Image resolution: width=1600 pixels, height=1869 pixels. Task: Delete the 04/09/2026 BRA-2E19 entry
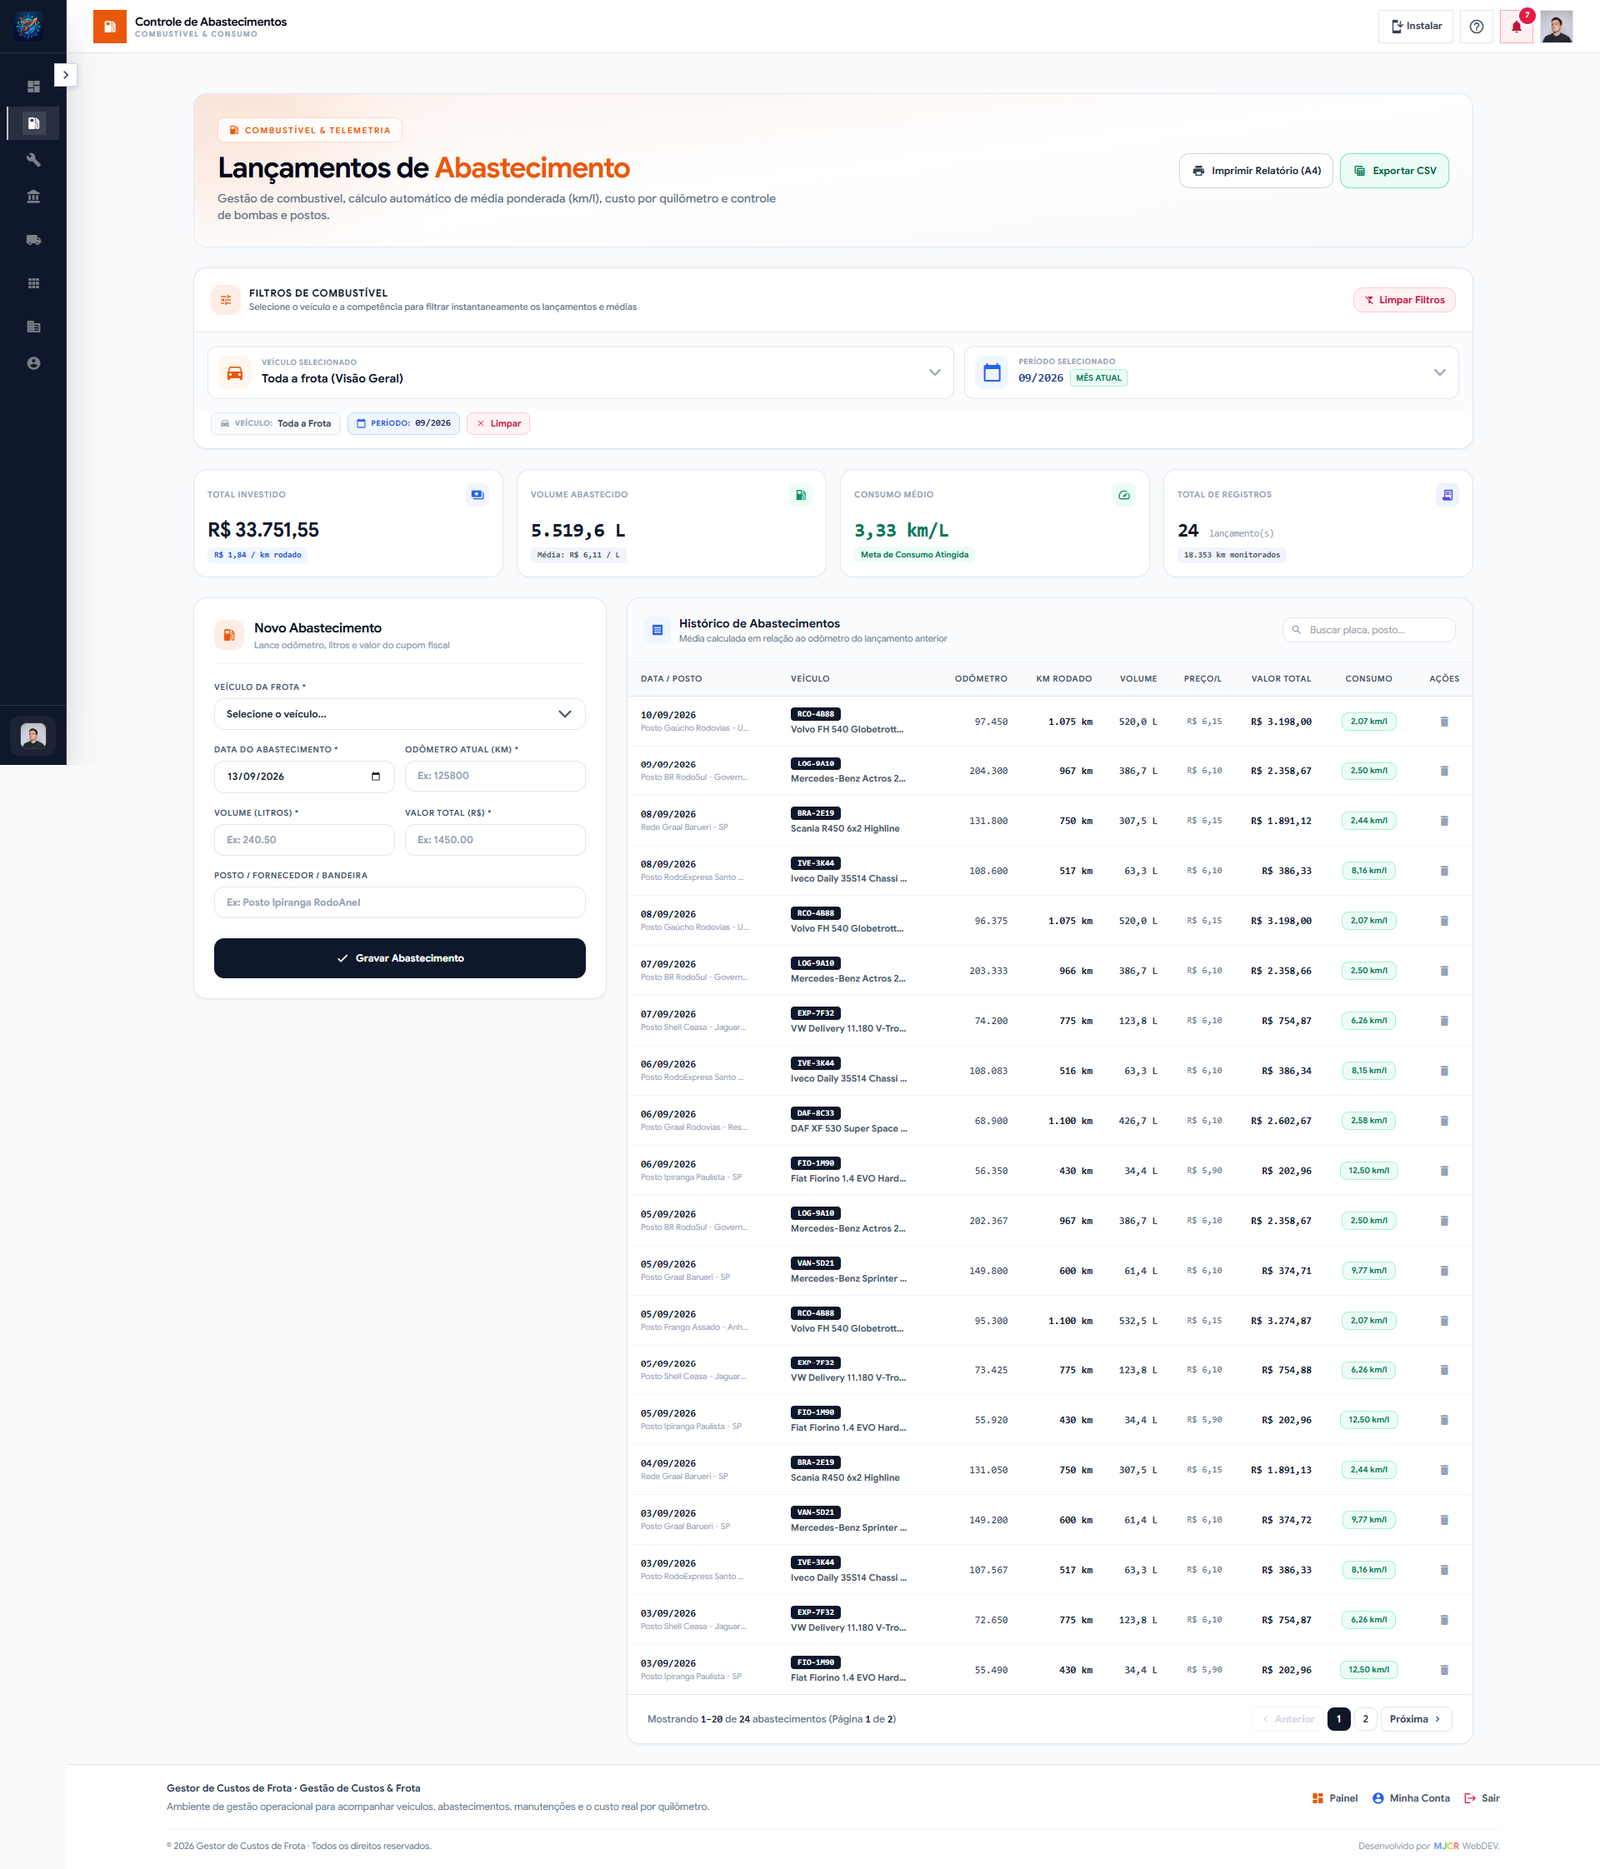pos(1444,1470)
